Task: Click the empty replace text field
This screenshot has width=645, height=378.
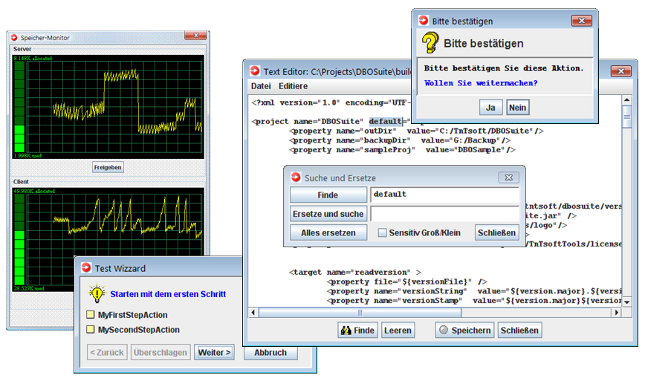Action: pos(445,214)
